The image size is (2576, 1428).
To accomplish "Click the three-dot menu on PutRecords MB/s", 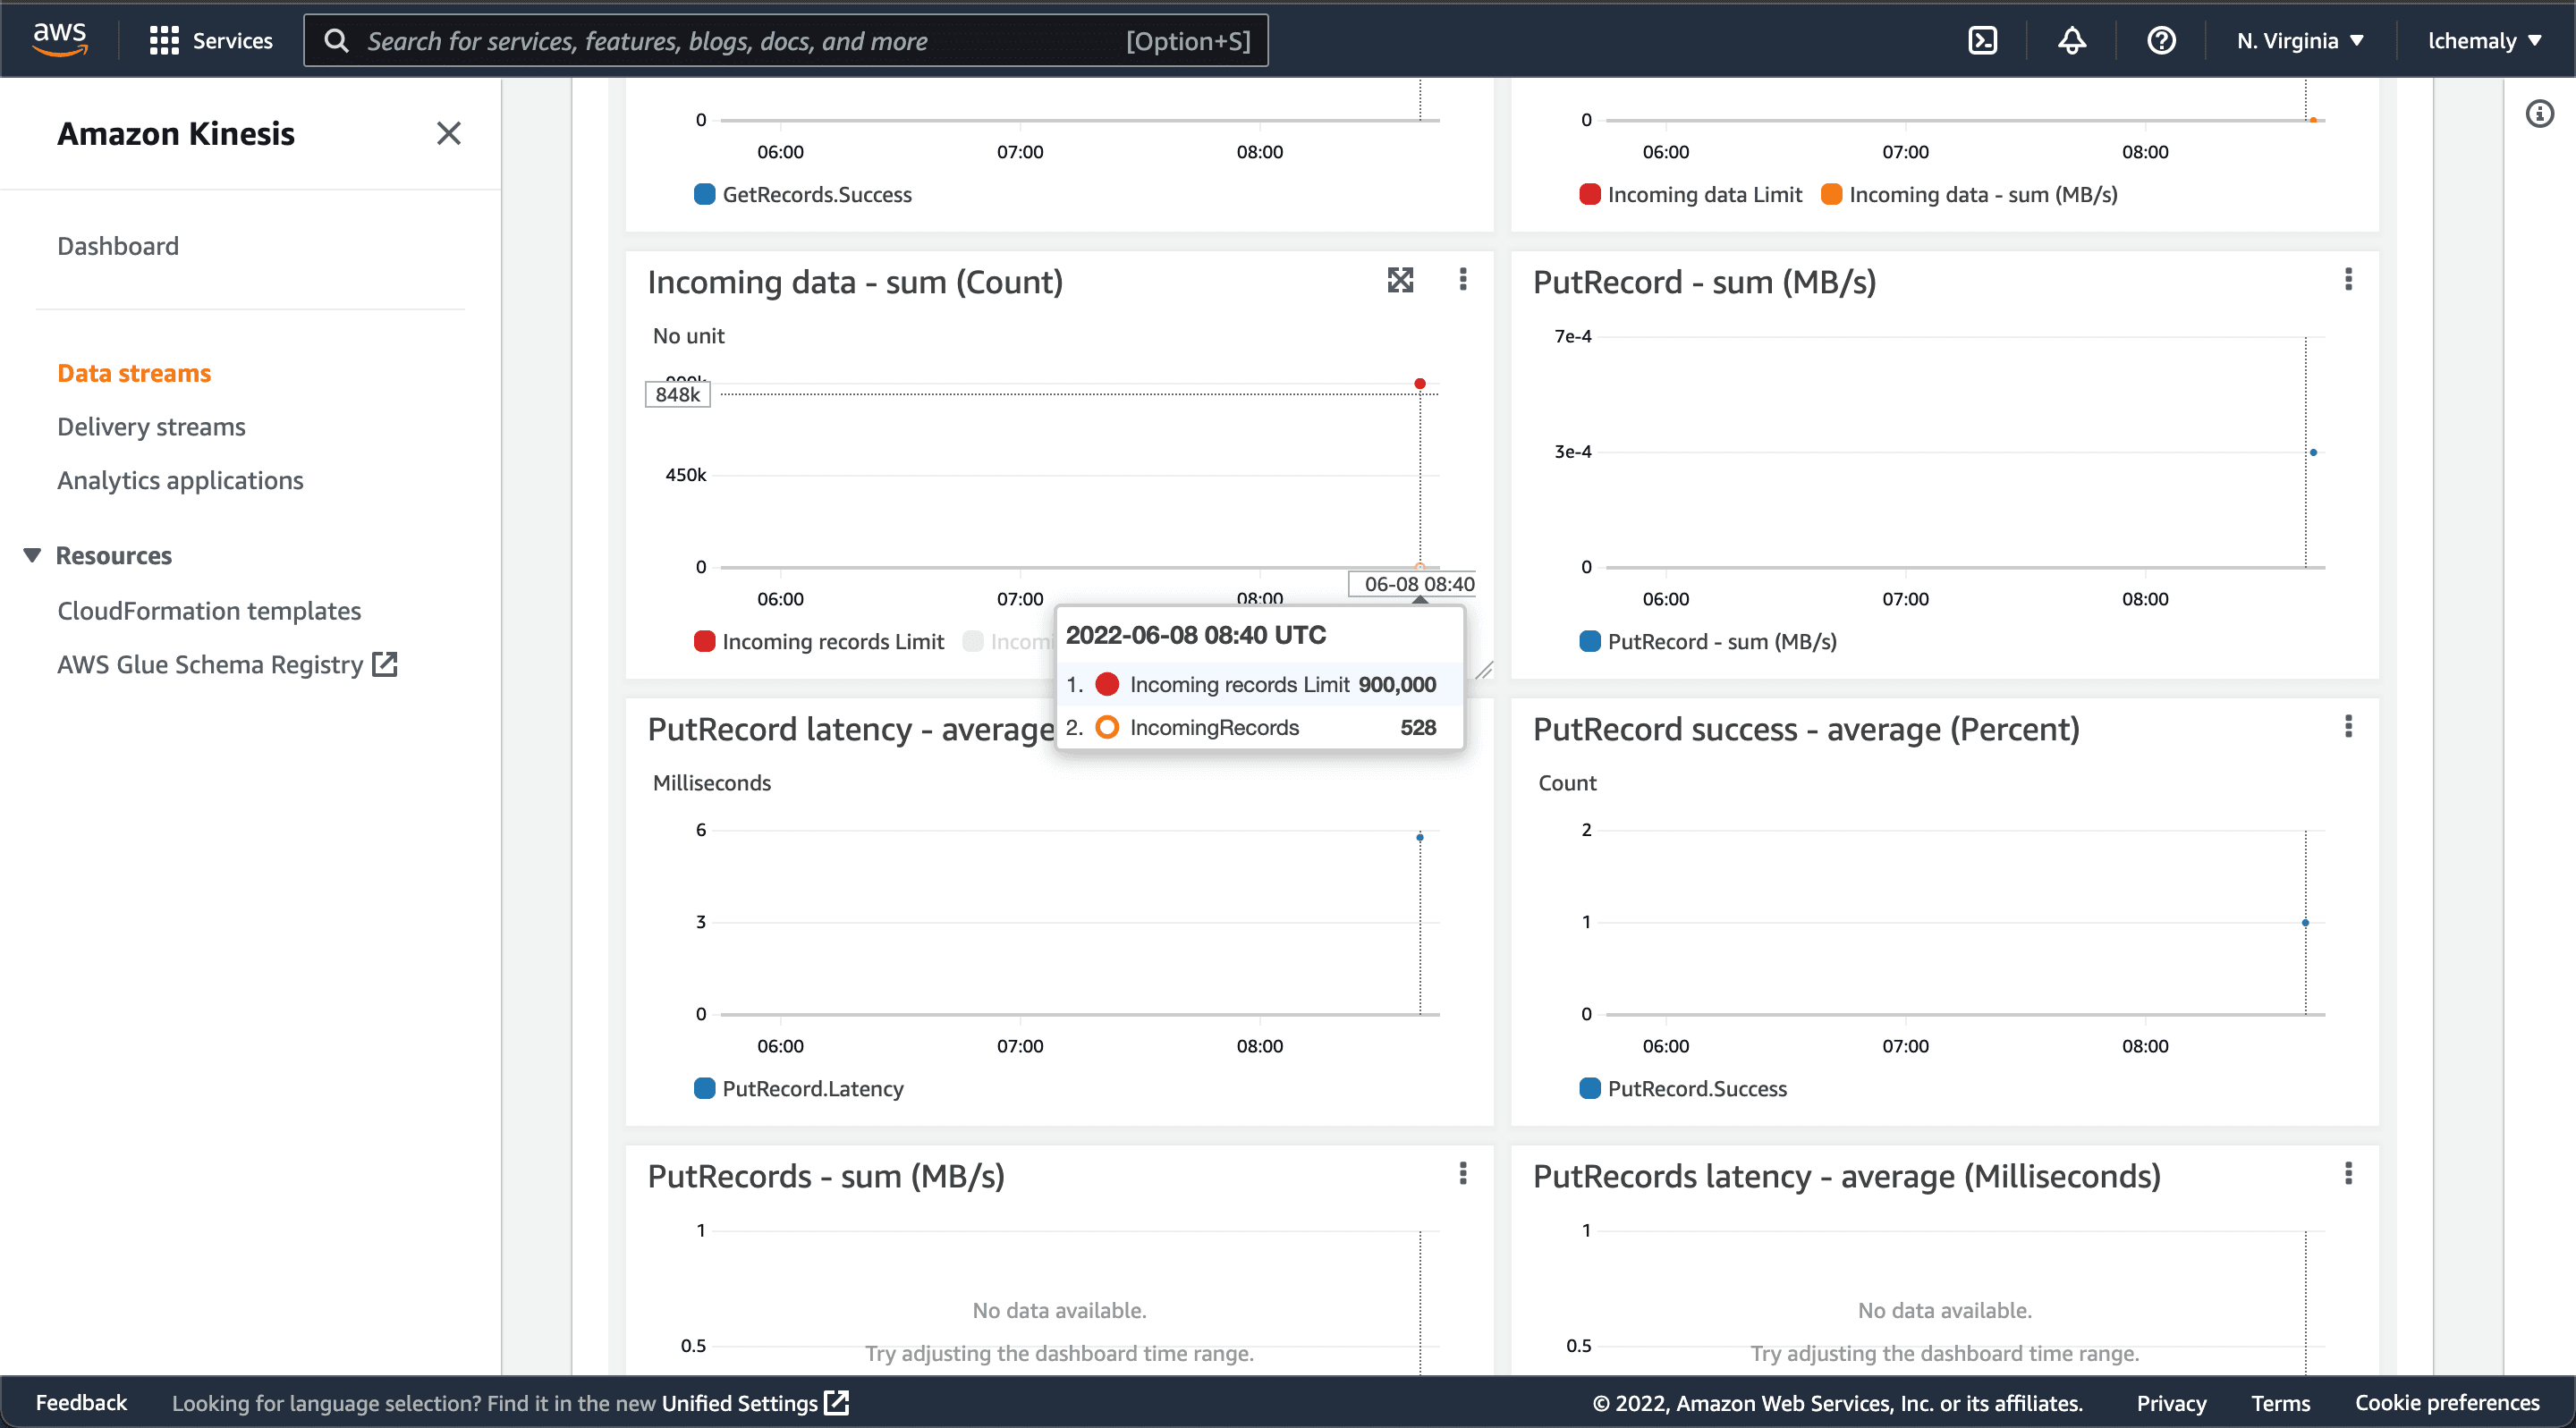I will [x=1463, y=1173].
